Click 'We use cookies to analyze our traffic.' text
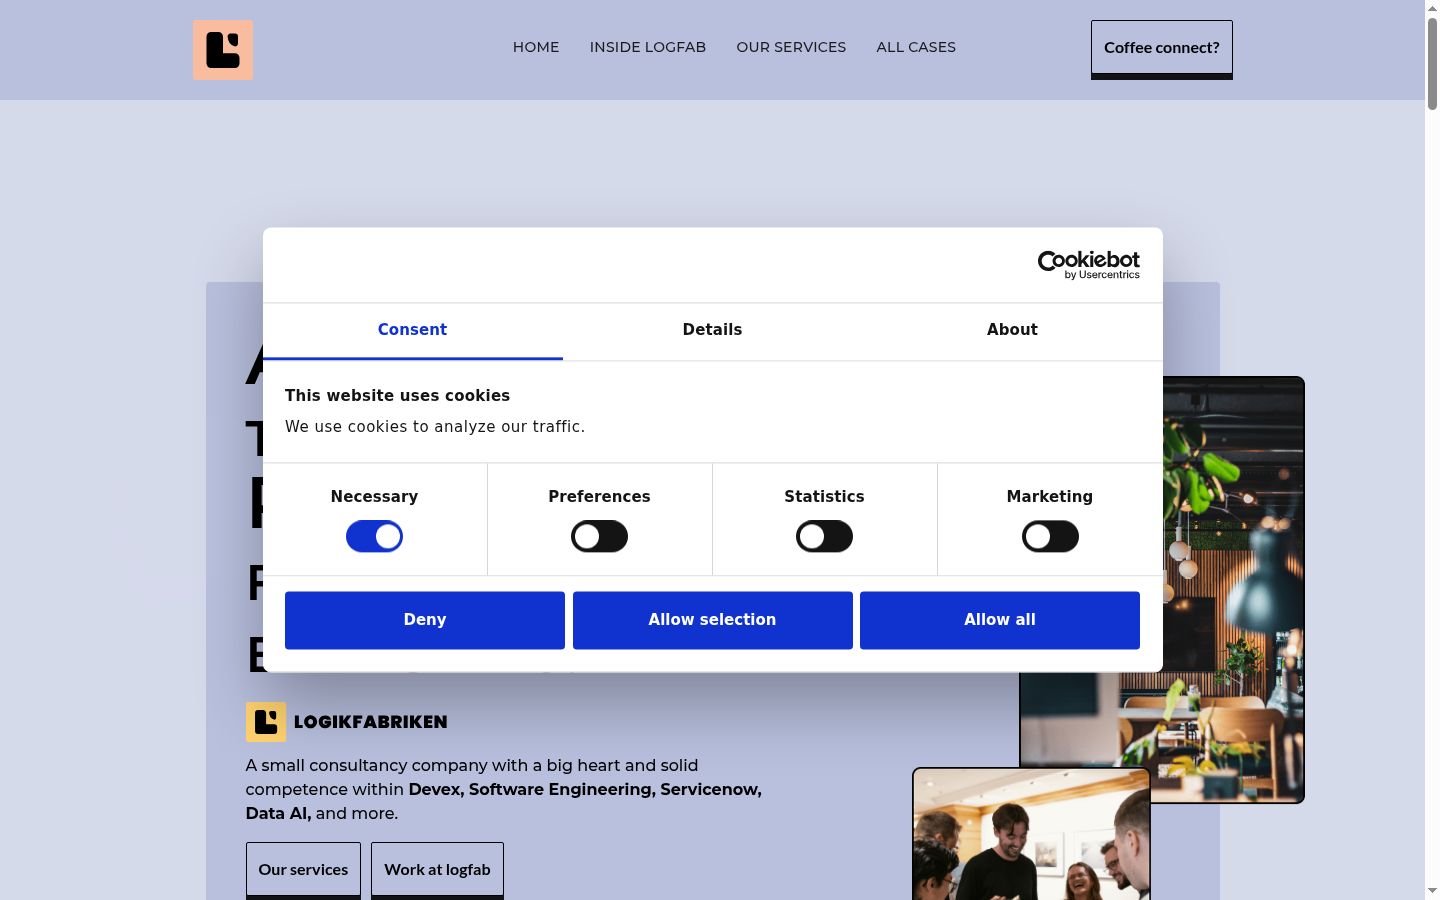1440x900 pixels. click(435, 427)
